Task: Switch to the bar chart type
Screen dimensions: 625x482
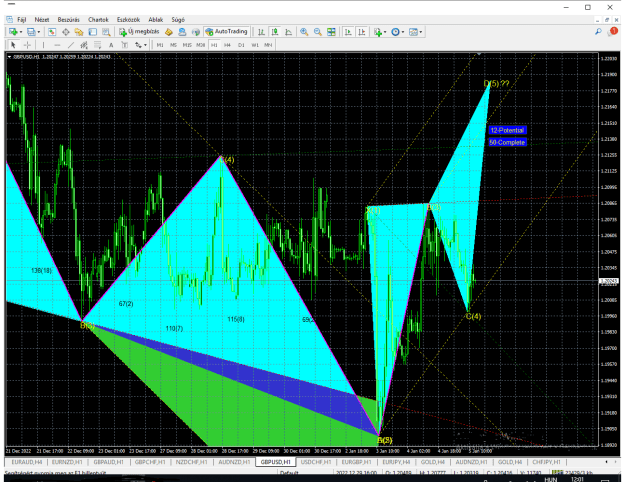Action: click(261, 32)
